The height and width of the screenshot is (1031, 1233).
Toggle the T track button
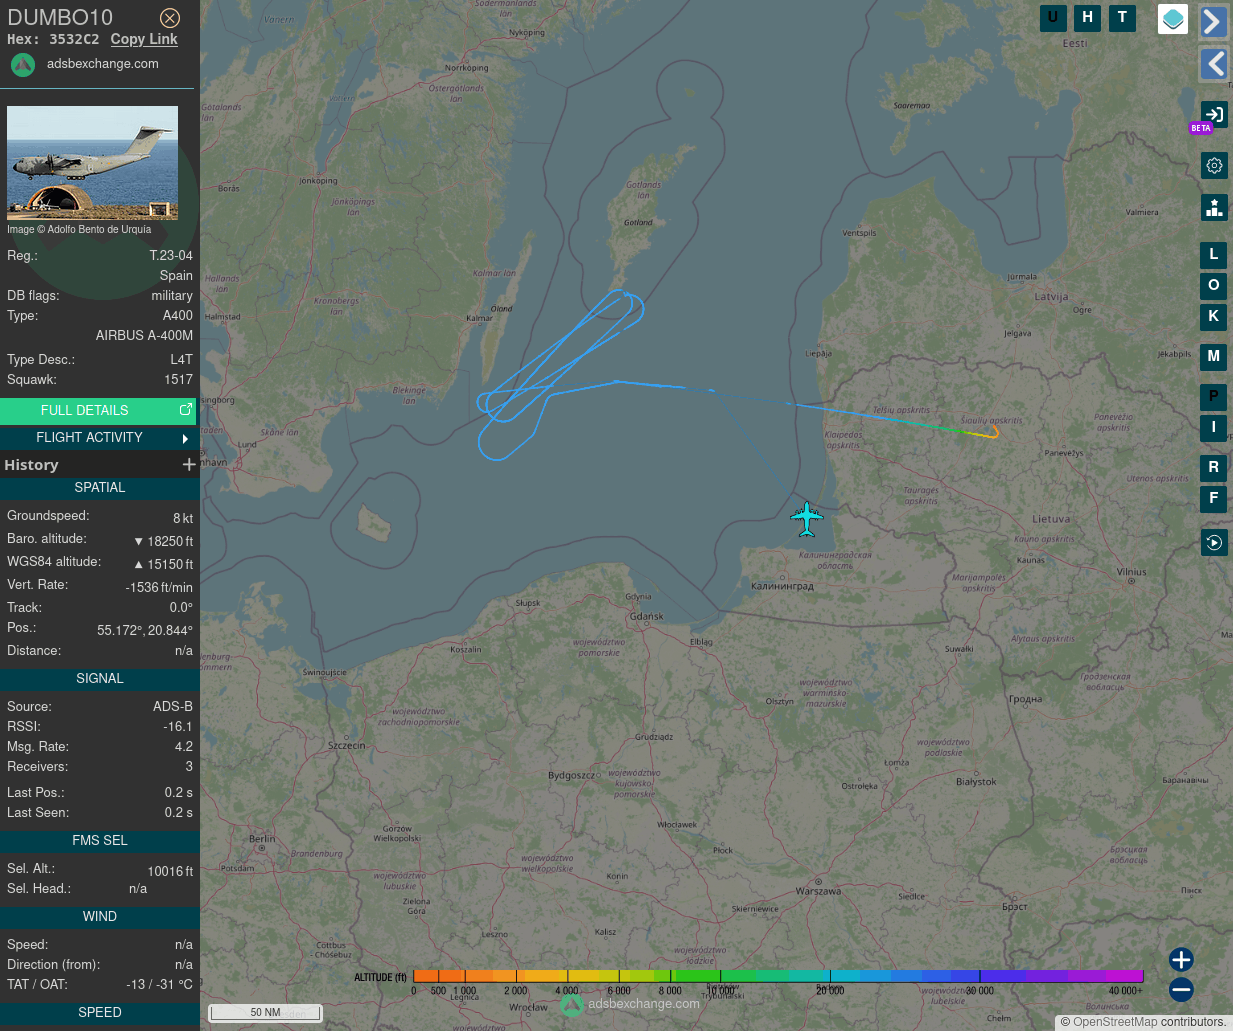pos(1122,17)
